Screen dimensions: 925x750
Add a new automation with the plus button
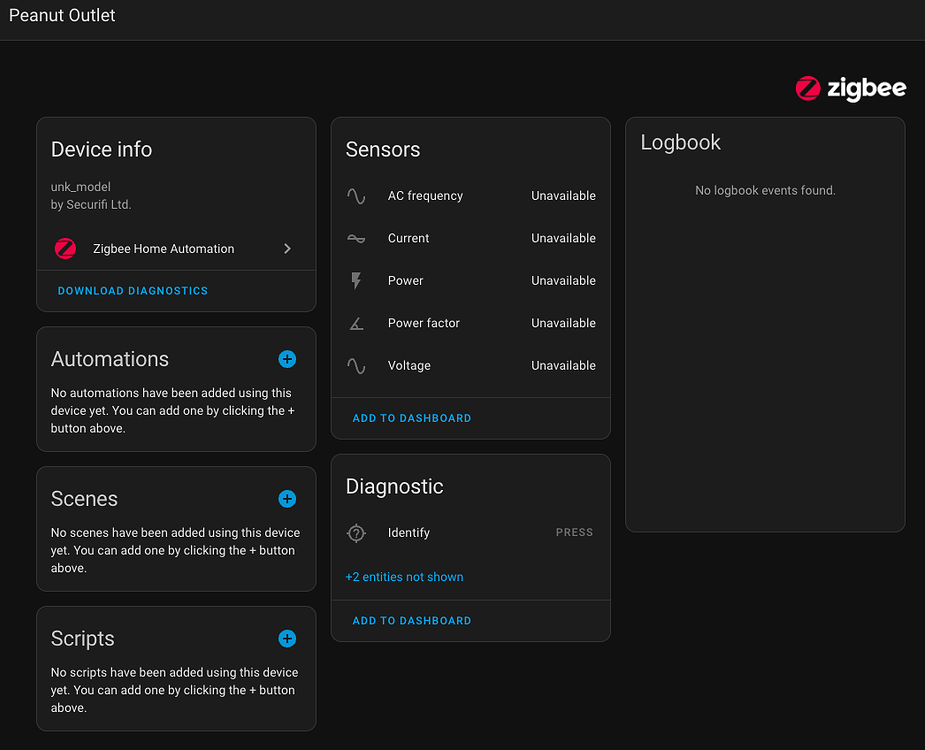pos(287,359)
